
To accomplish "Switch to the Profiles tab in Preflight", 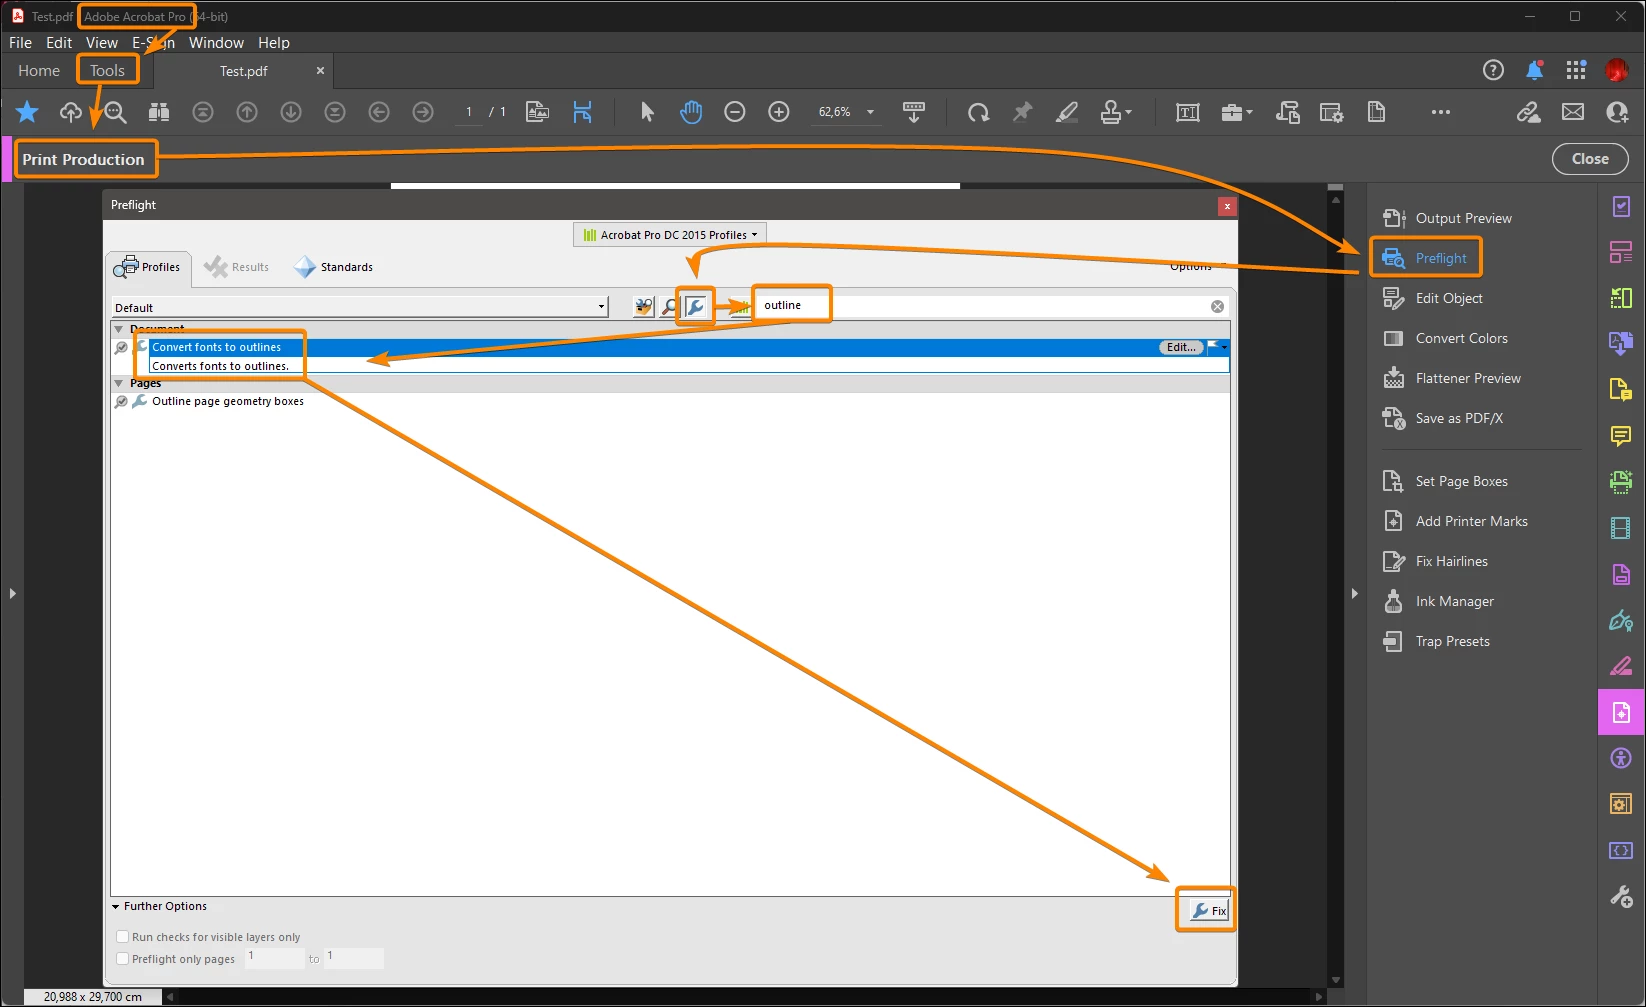I will (x=148, y=267).
